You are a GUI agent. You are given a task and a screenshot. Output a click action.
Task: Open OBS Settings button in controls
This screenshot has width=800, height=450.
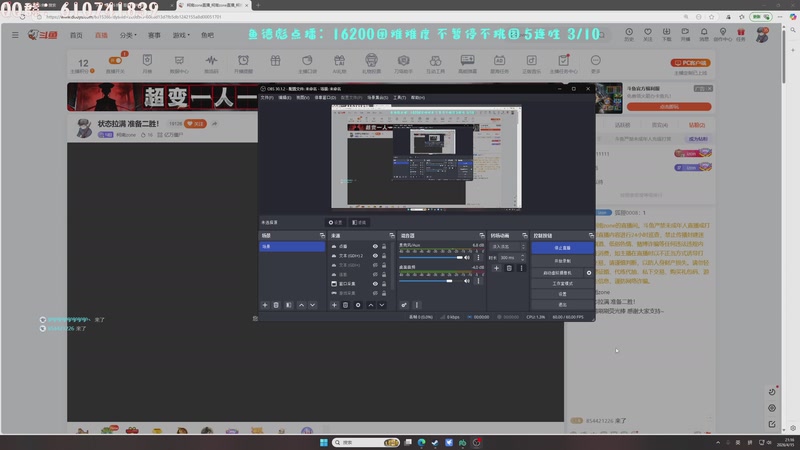coord(562,294)
